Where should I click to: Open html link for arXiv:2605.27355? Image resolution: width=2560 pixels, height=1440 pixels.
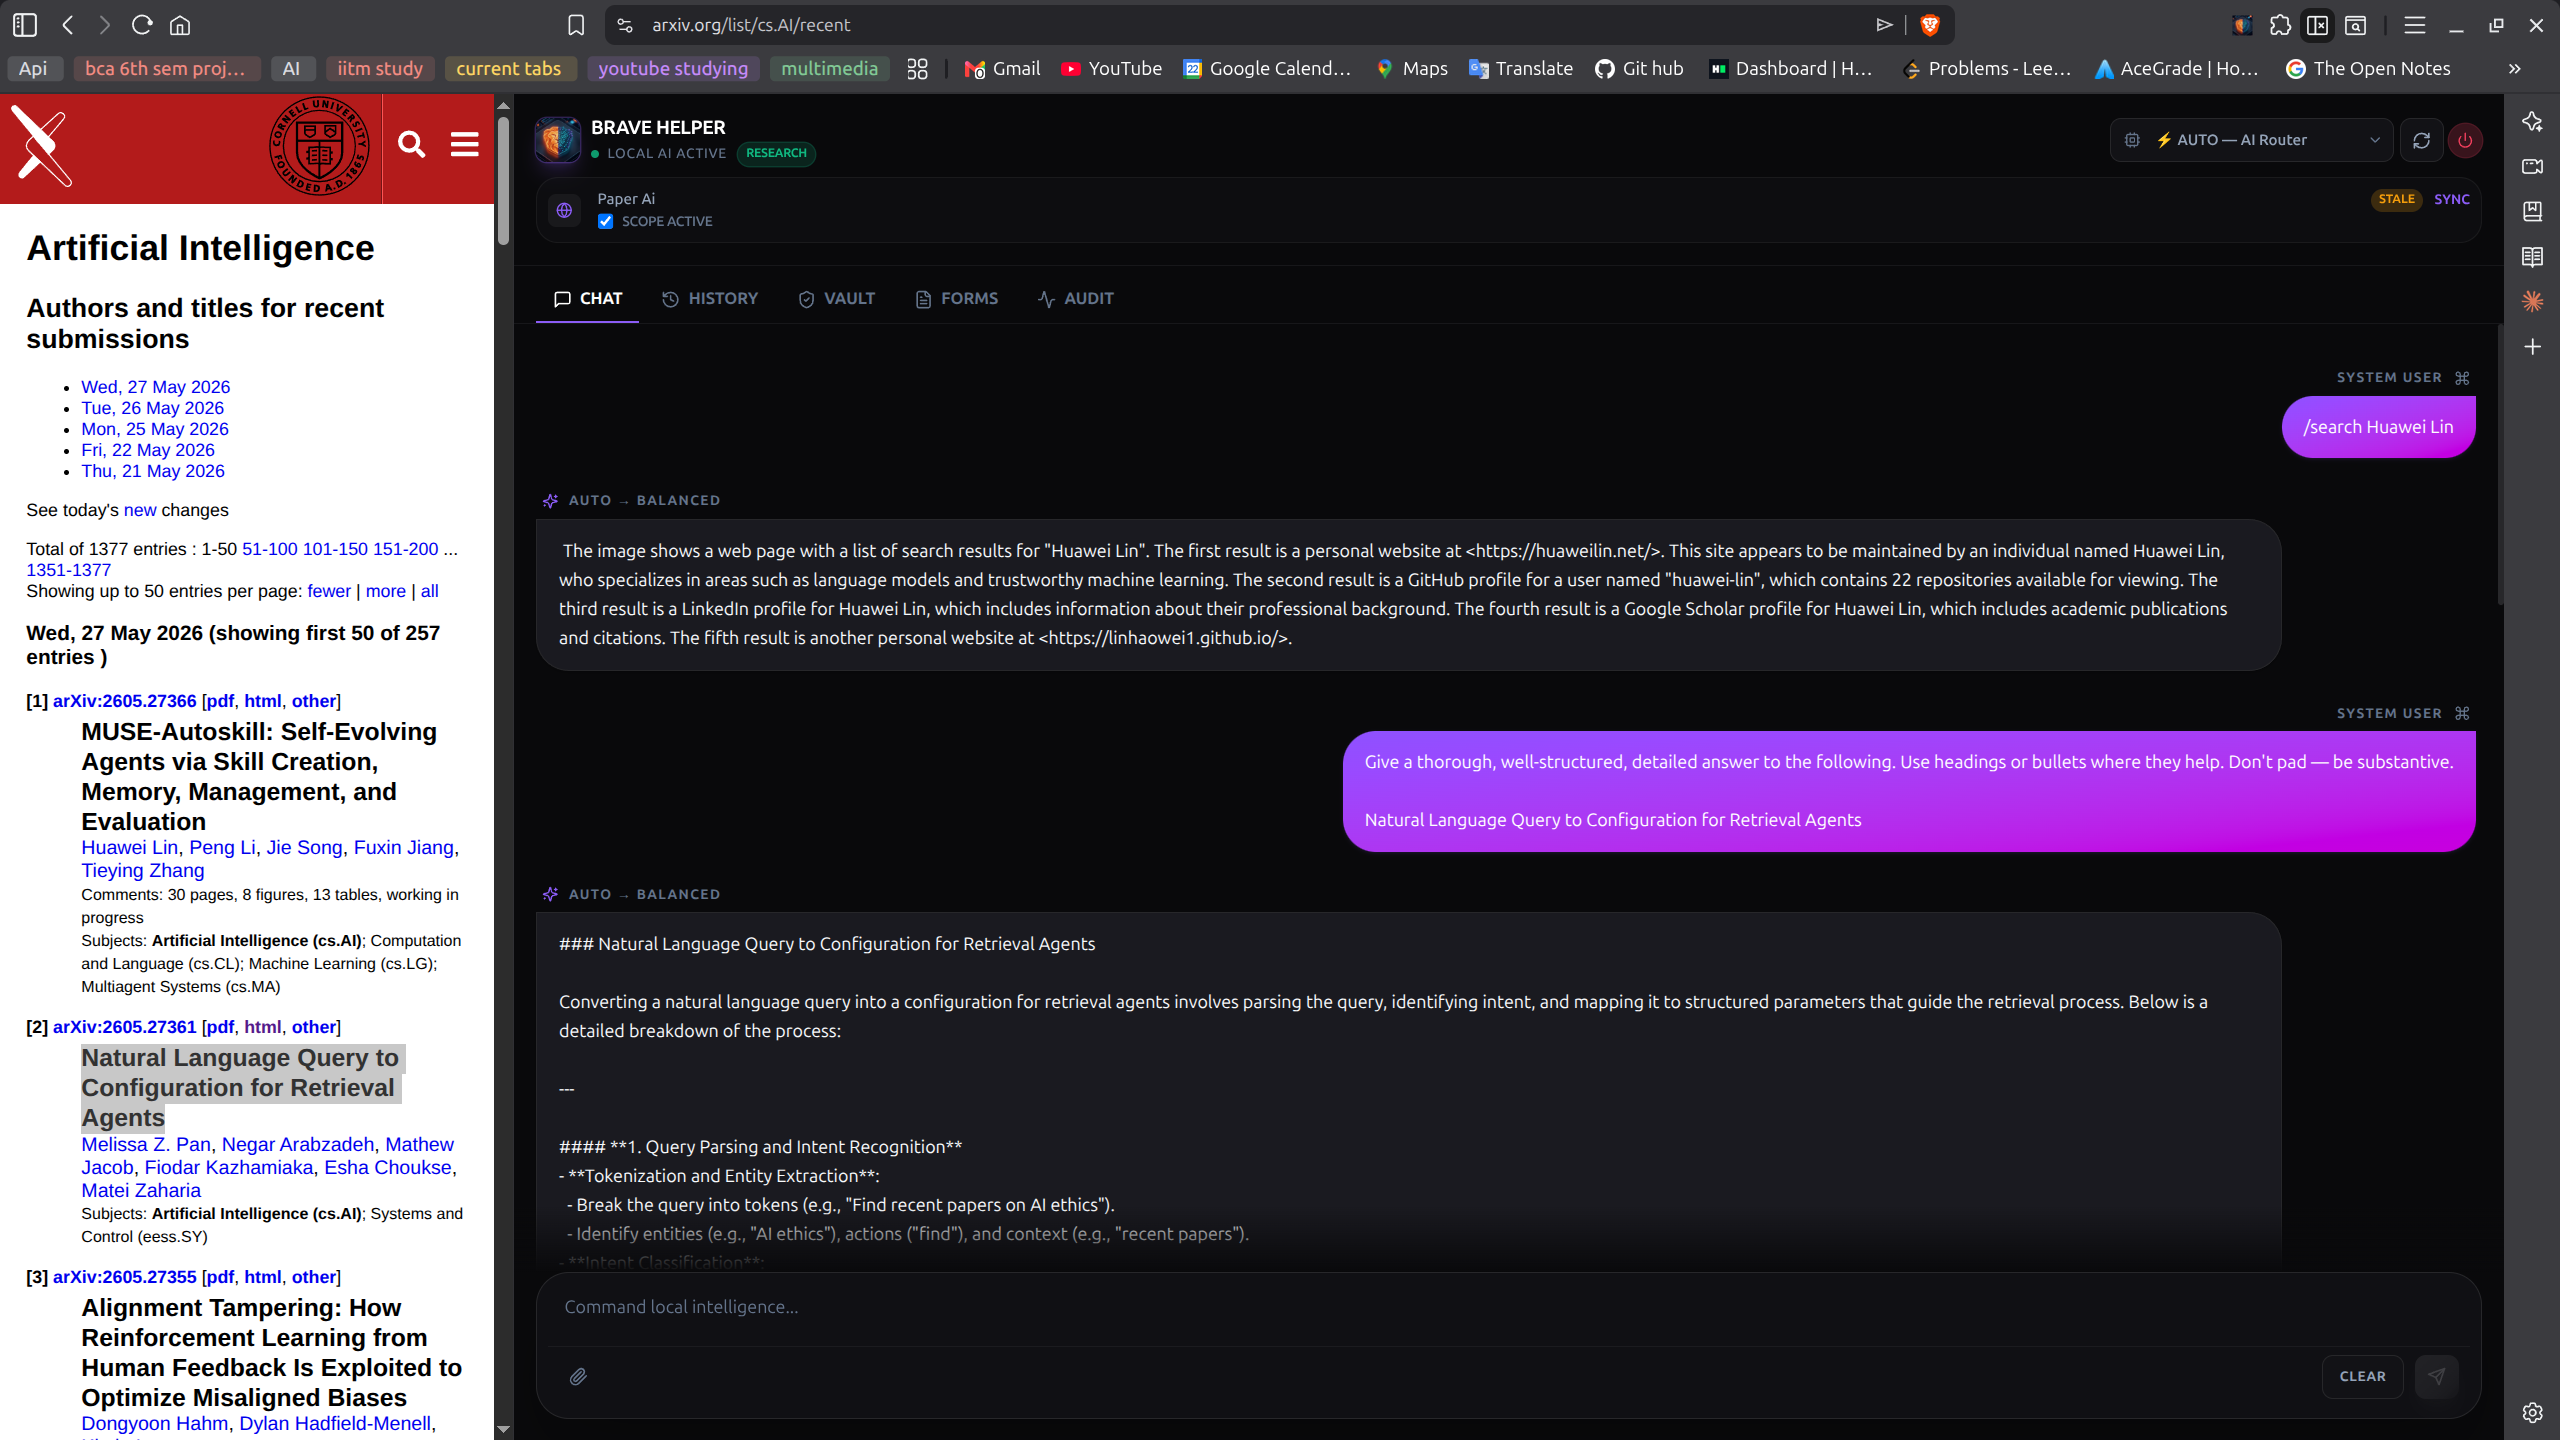(262, 1277)
